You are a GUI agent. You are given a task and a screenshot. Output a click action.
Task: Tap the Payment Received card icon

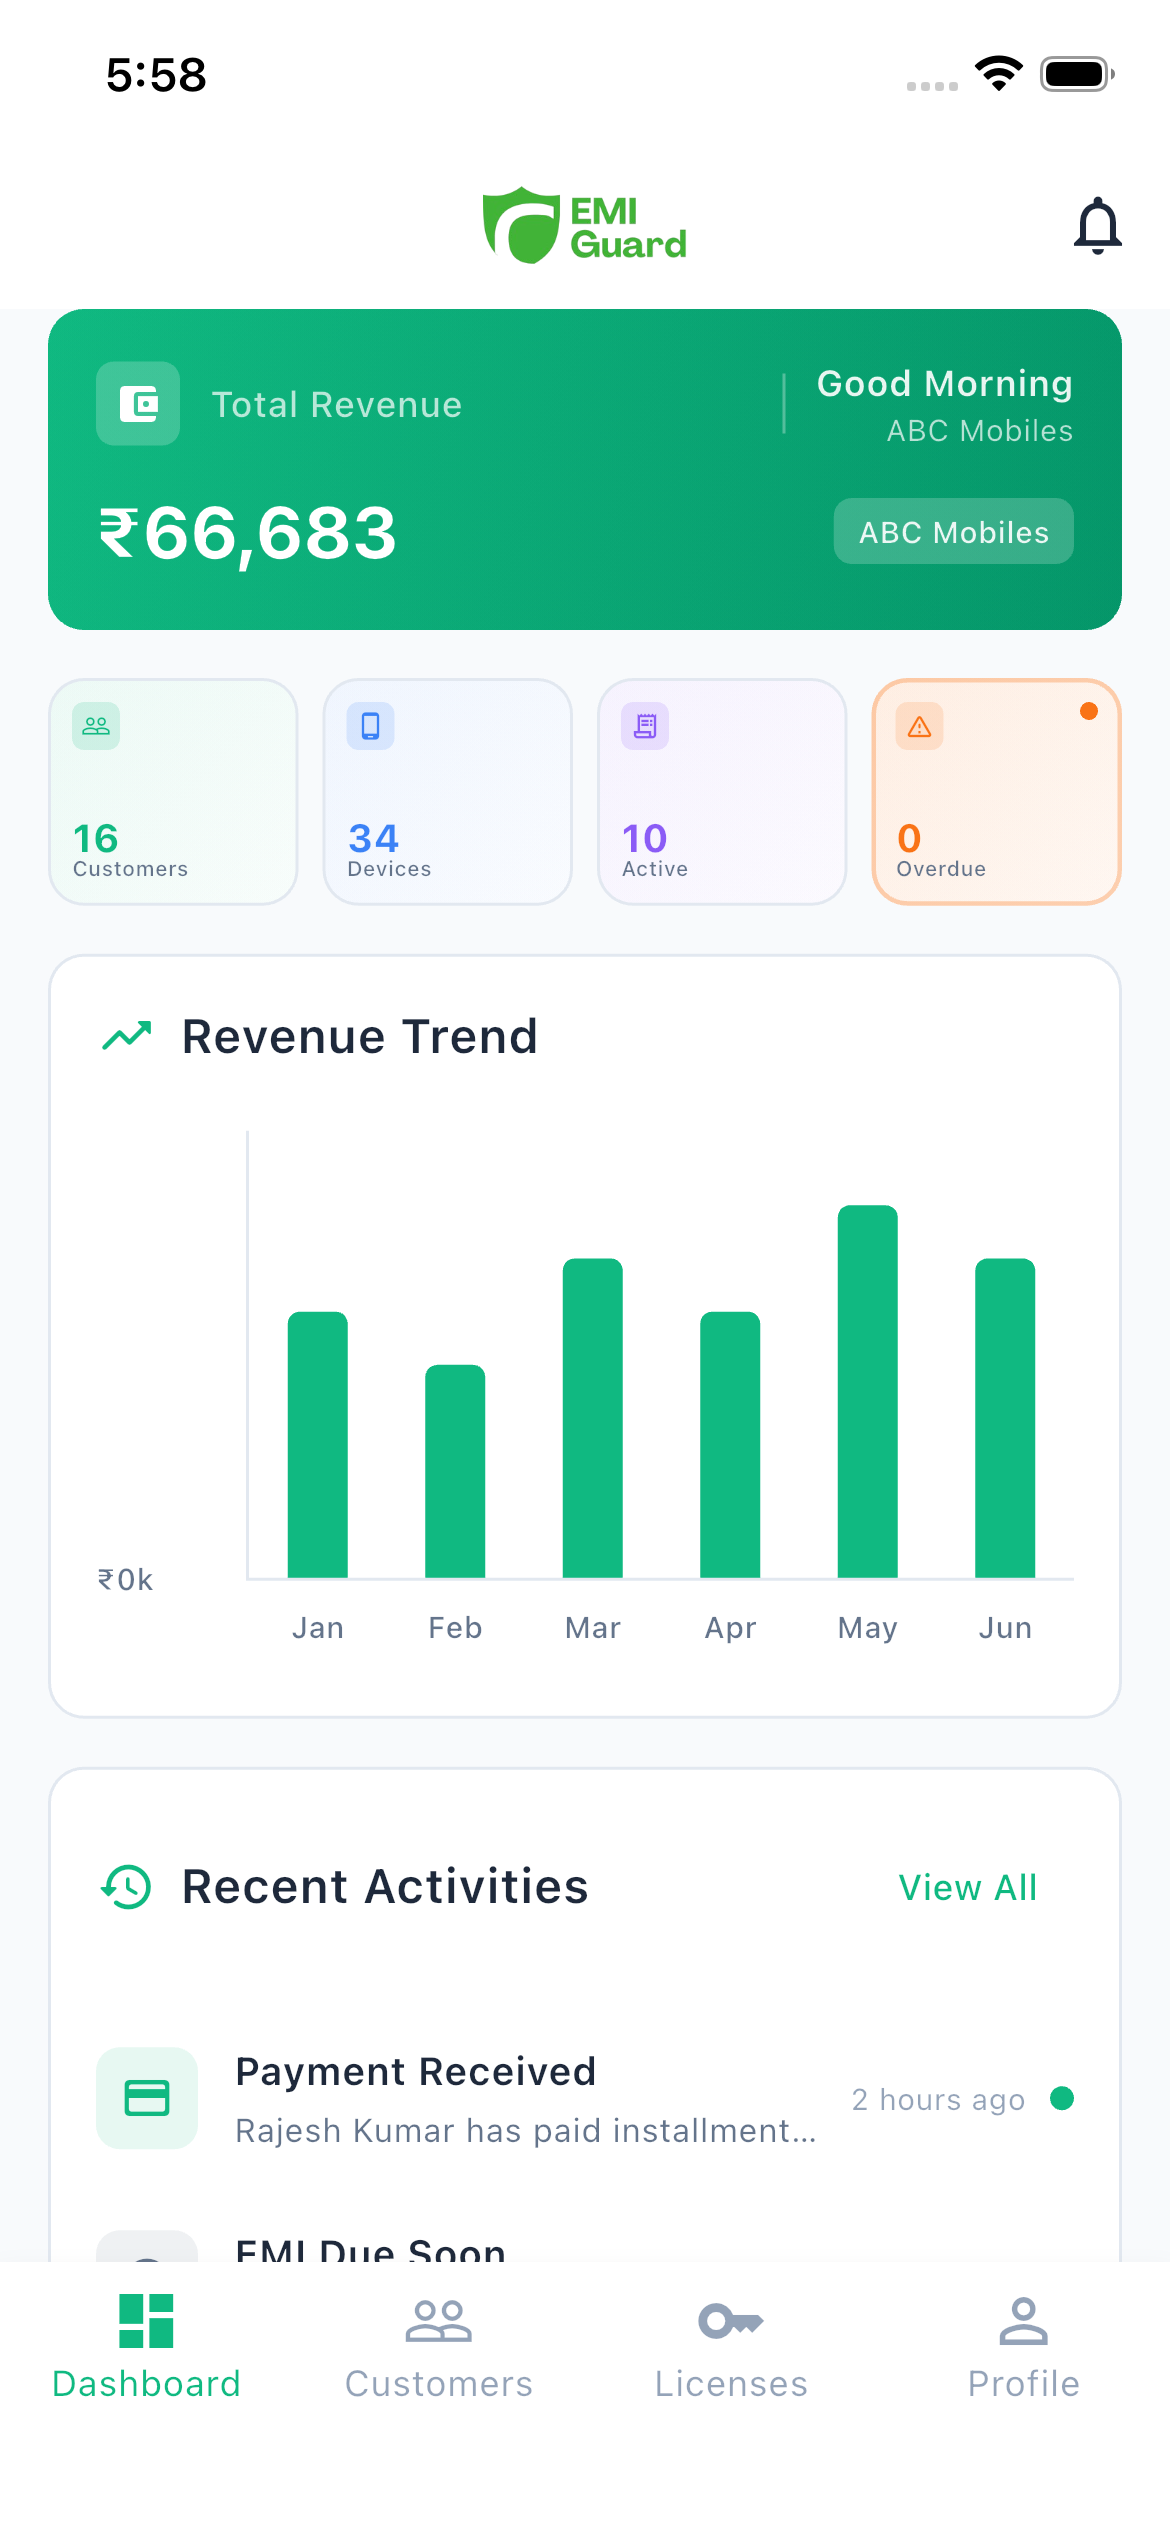147,2098
